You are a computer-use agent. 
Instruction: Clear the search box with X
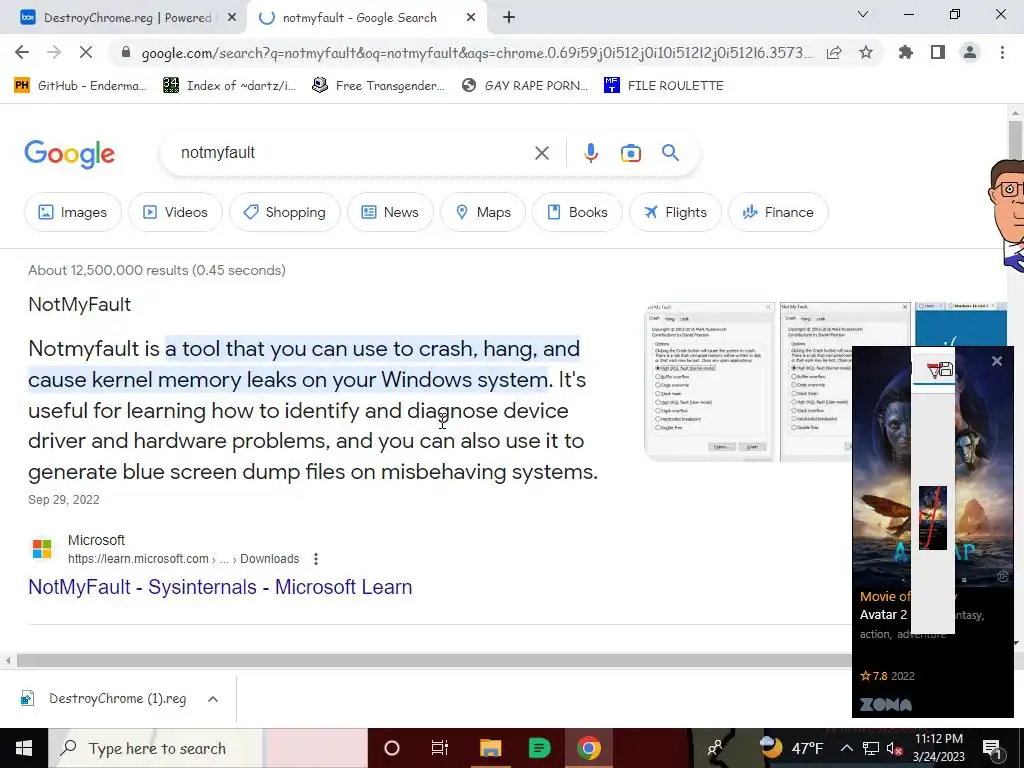click(x=542, y=153)
